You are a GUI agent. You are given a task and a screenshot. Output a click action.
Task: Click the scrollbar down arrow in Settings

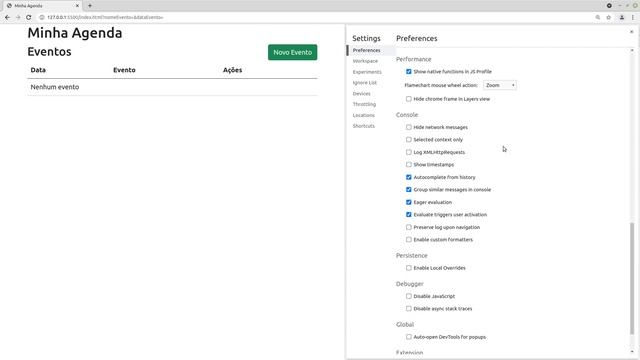(x=632, y=351)
